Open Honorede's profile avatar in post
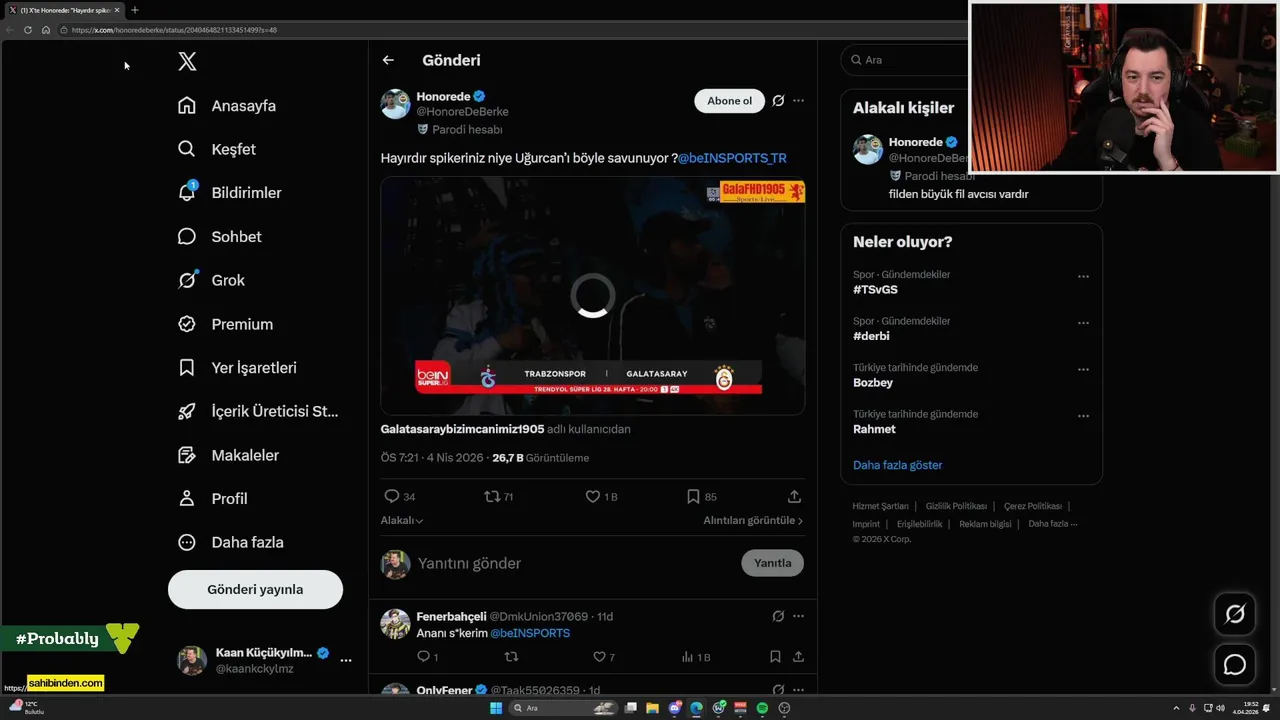 [396, 104]
